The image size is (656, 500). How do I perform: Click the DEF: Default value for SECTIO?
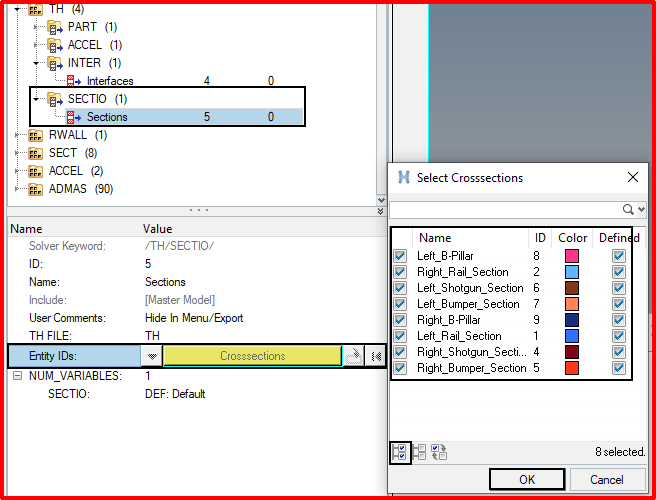[x=175, y=394]
